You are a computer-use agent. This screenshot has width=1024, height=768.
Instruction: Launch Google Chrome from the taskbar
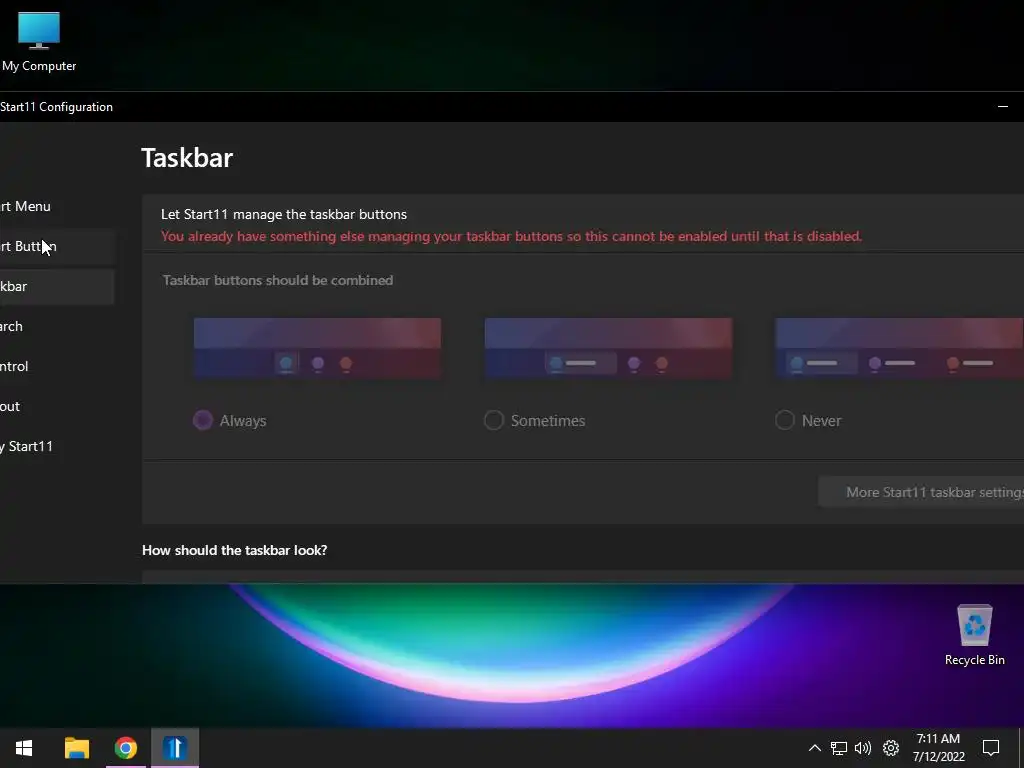click(126, 748)
